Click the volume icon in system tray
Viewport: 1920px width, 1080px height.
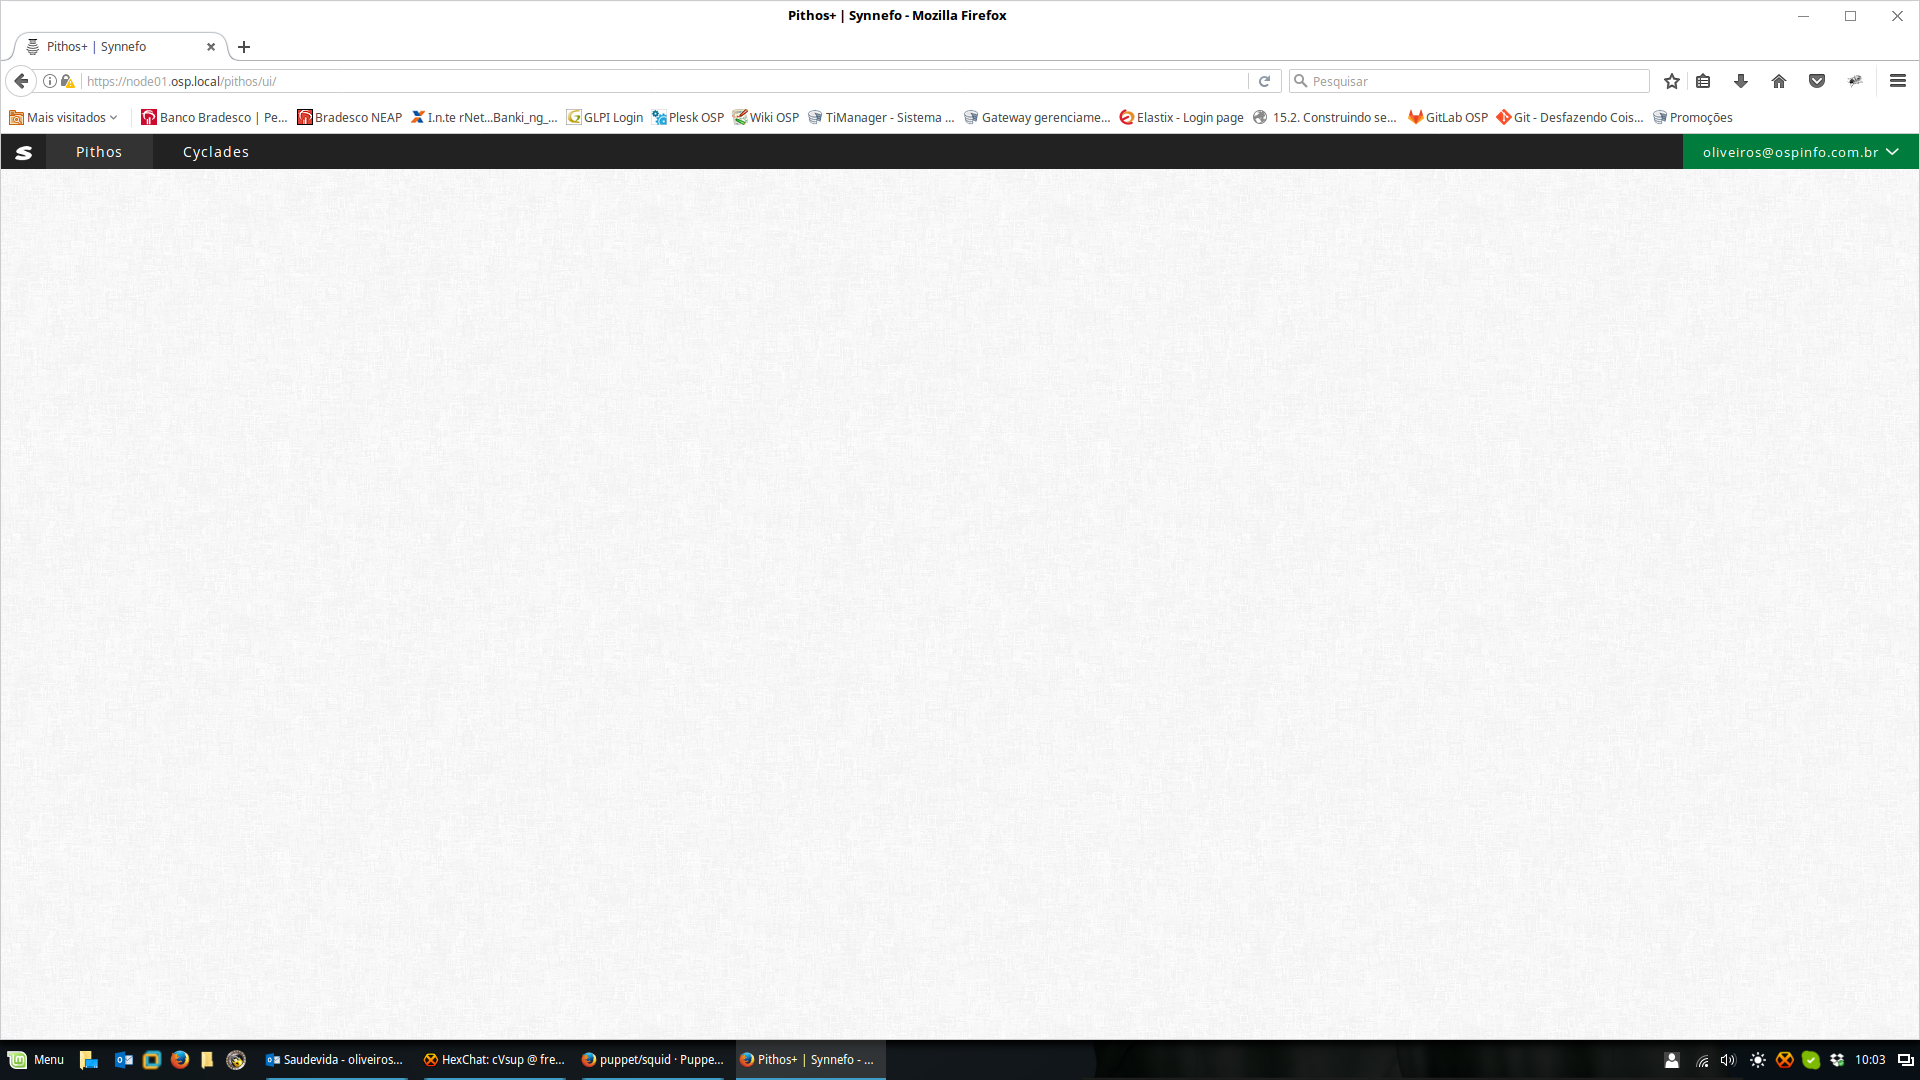(x=1728, y=1060)
